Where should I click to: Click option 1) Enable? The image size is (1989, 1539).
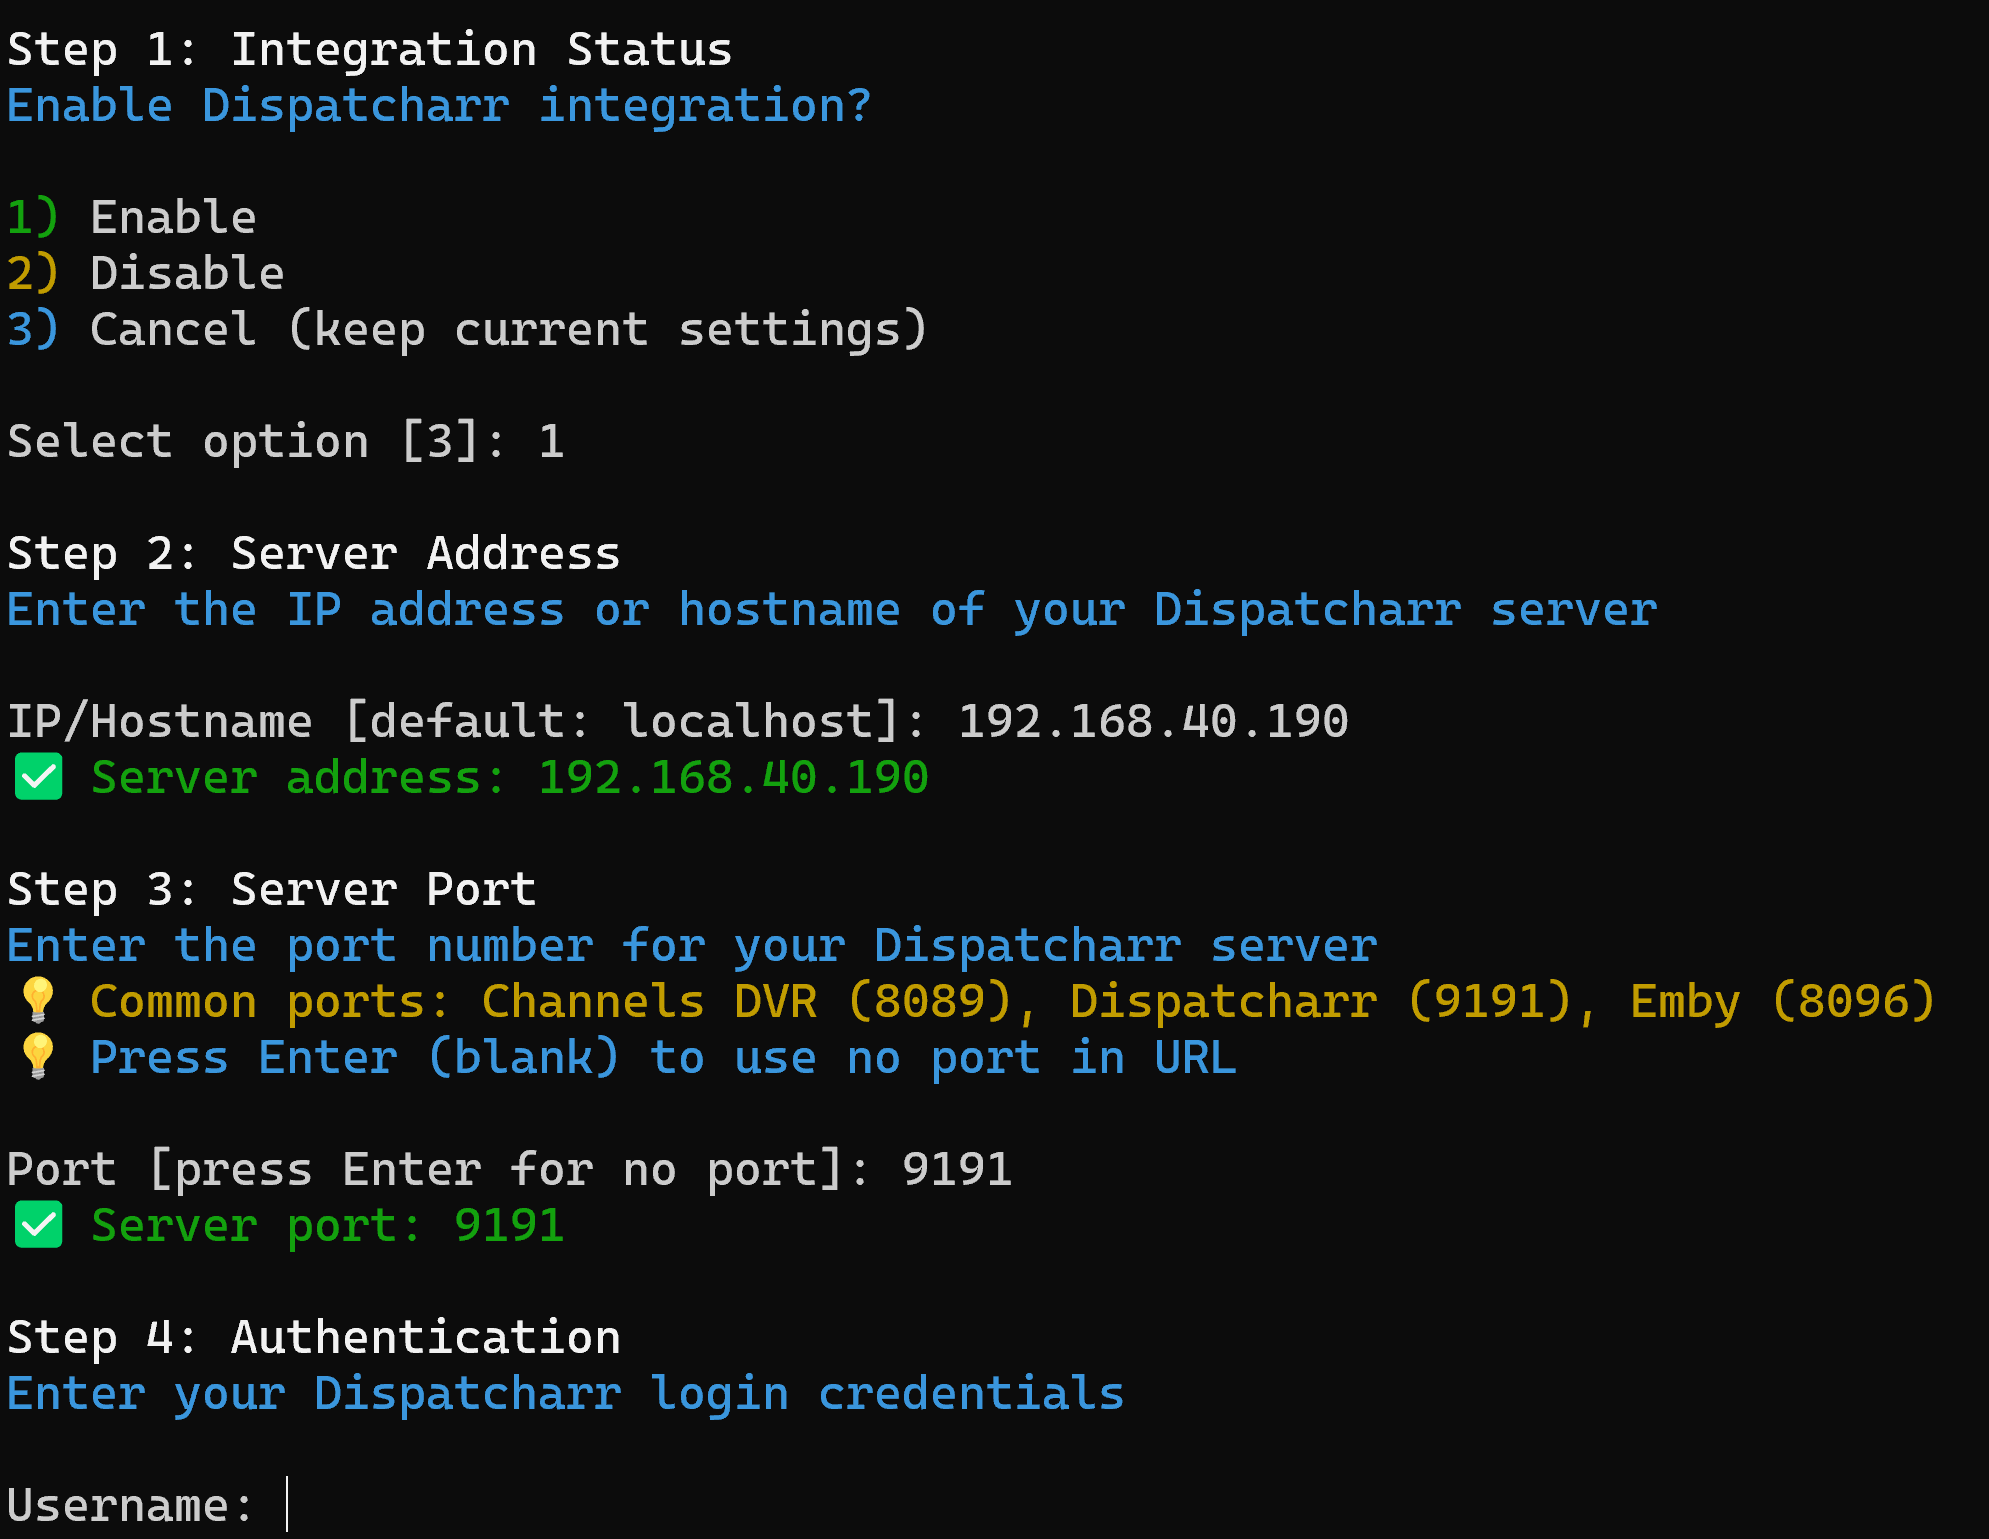pyautogui.click(x=131, y=217)
